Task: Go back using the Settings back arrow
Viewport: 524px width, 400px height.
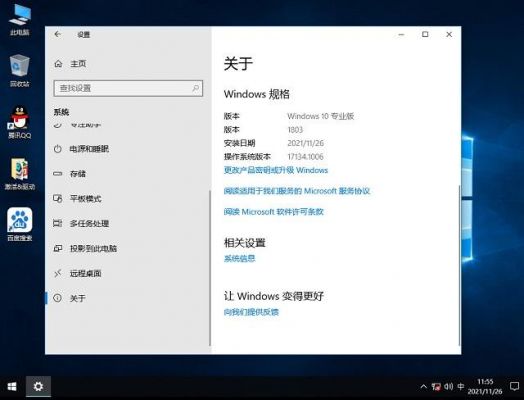Action: [58, 34]
